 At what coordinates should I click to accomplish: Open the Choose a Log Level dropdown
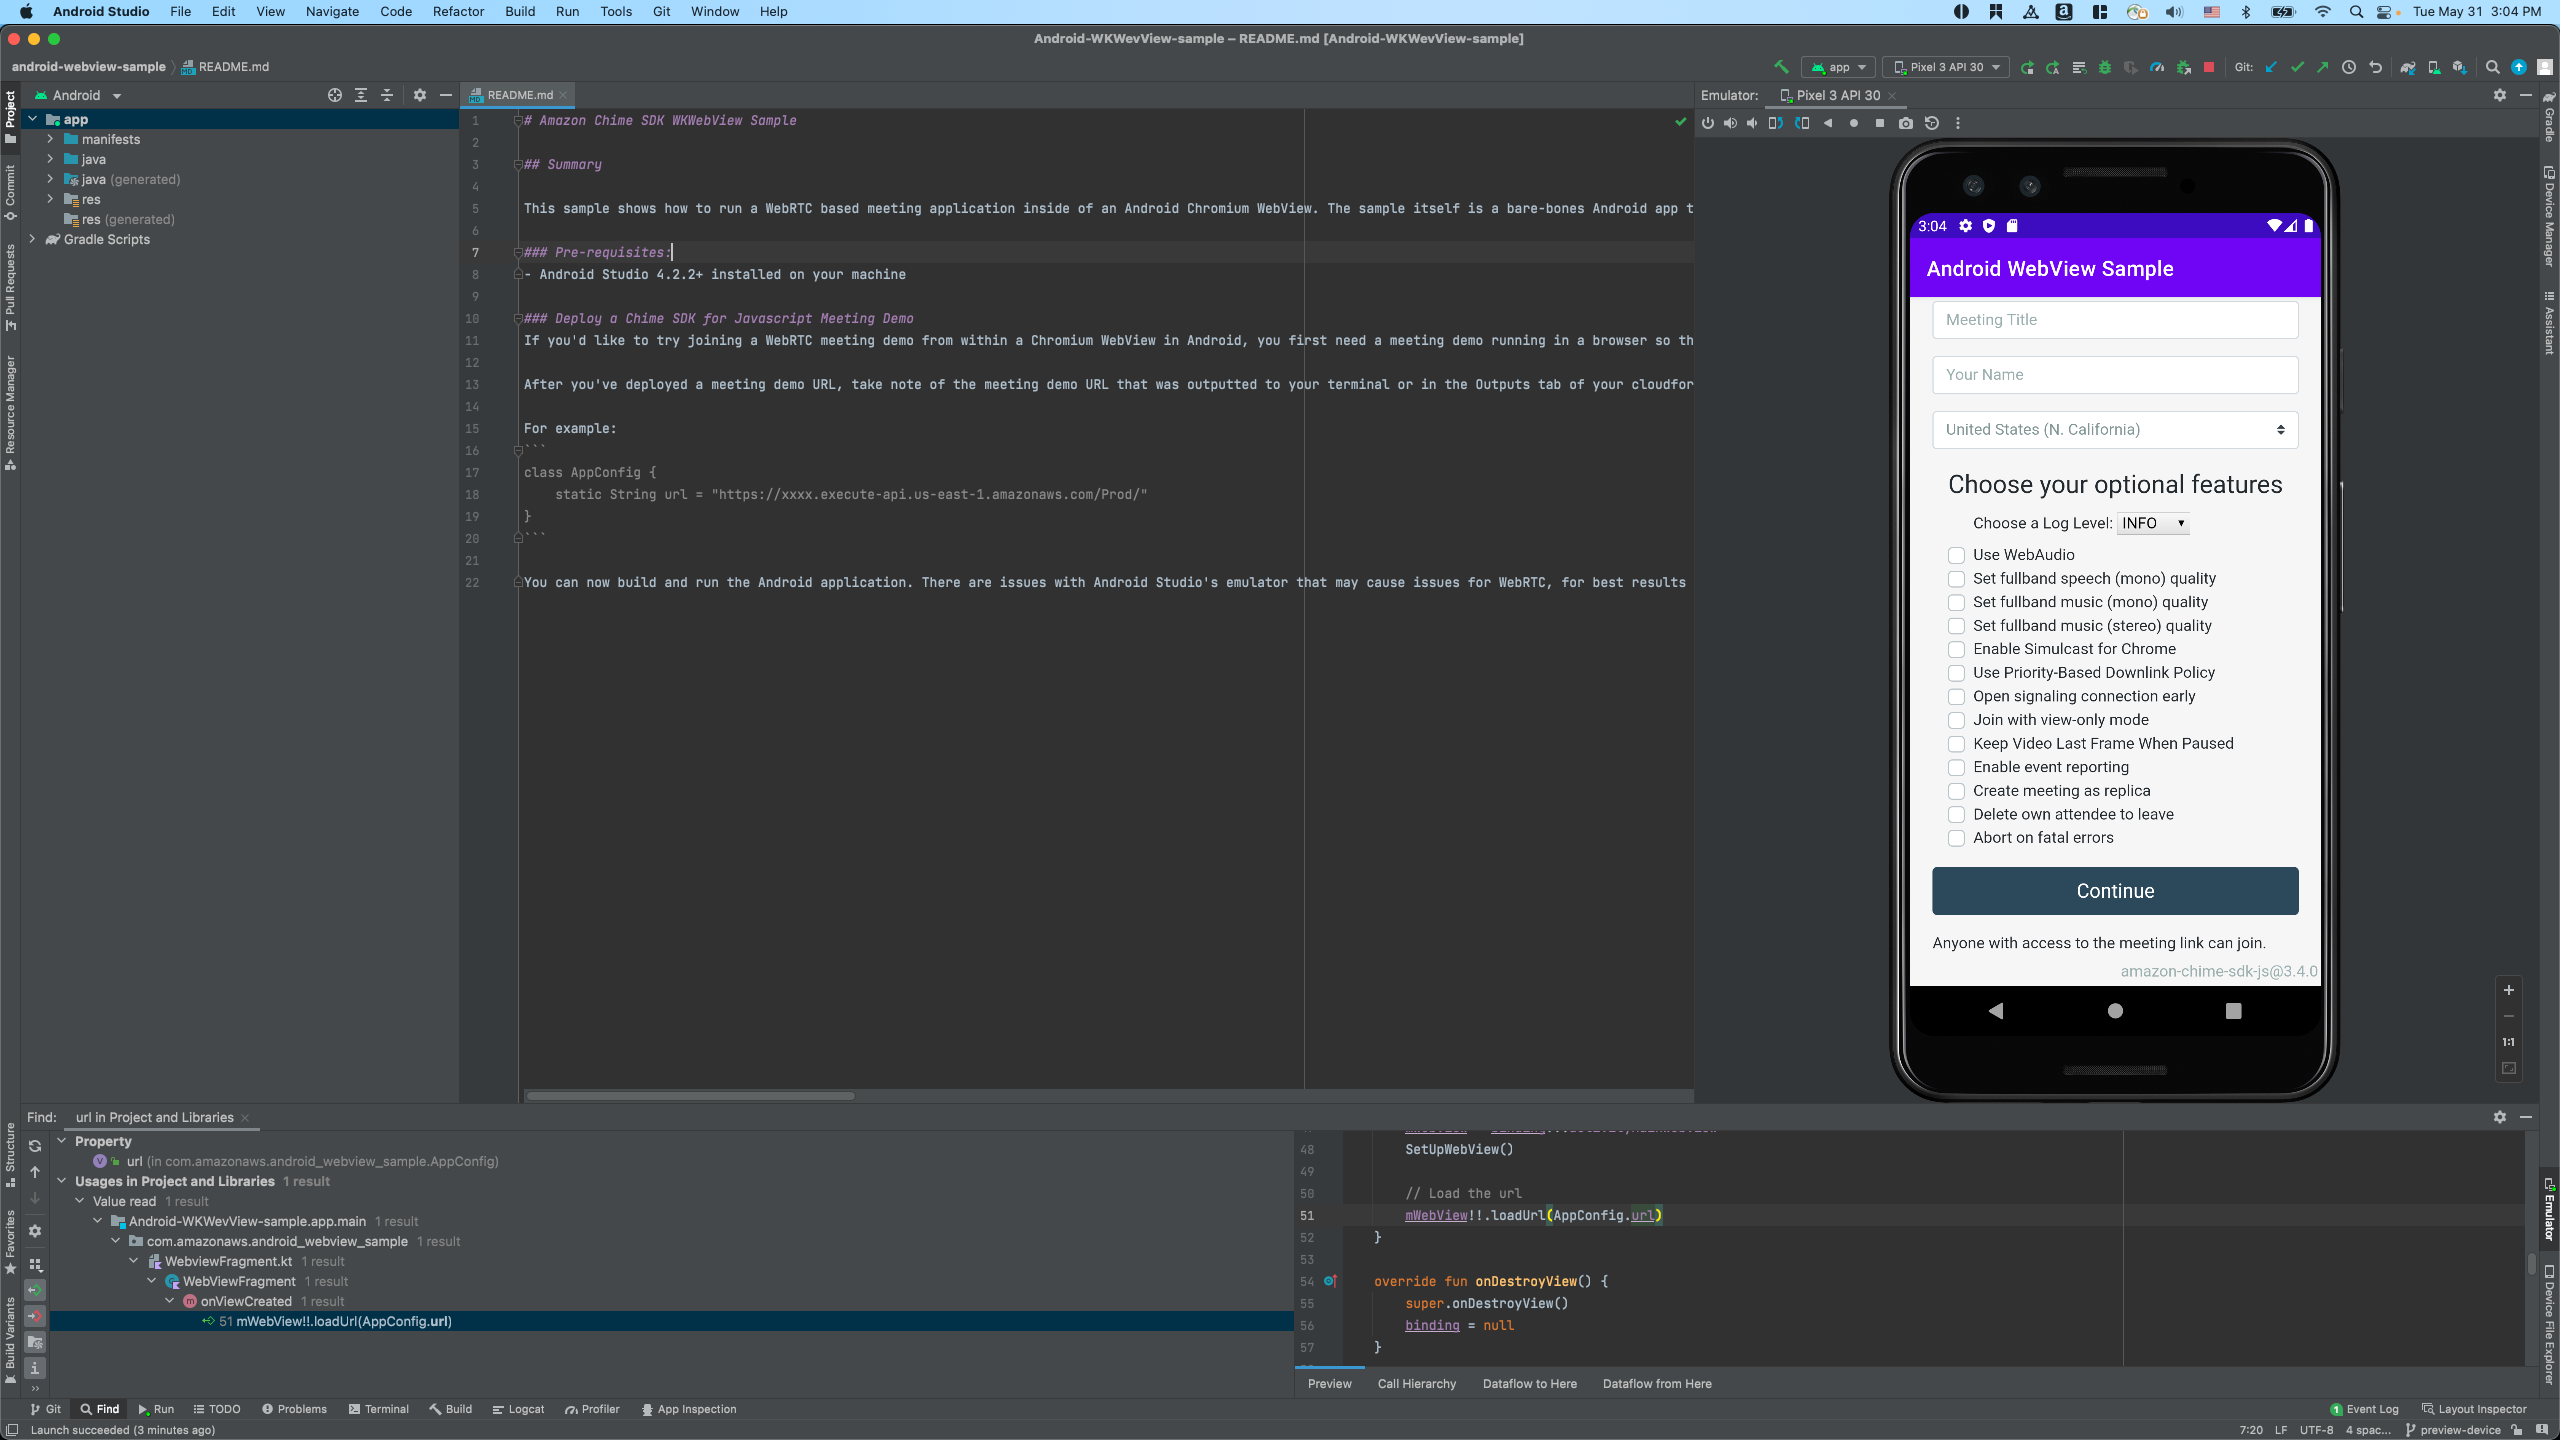(2151, 522)
